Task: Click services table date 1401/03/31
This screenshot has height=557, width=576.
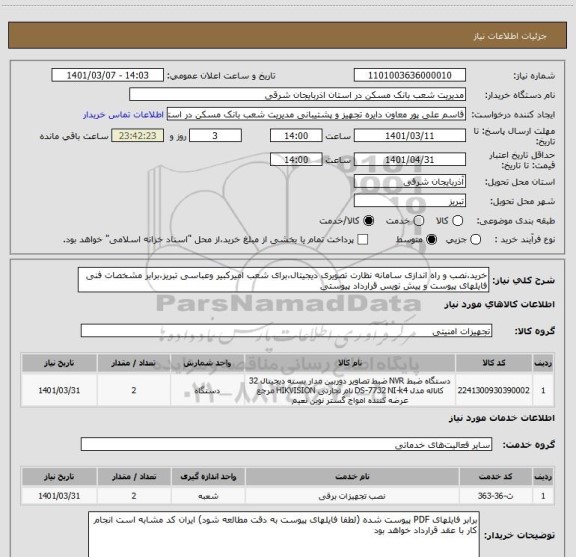Action: (x=59, y=496)
